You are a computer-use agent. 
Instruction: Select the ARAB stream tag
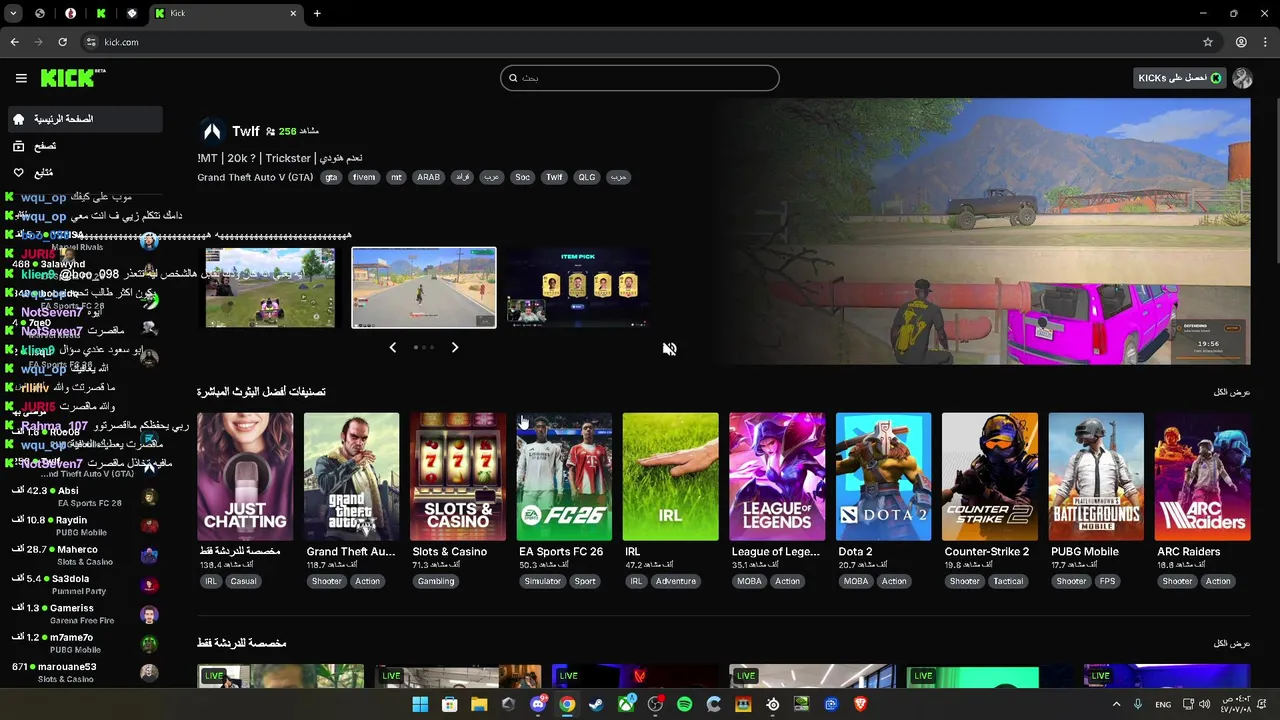(x=428, y=177)
